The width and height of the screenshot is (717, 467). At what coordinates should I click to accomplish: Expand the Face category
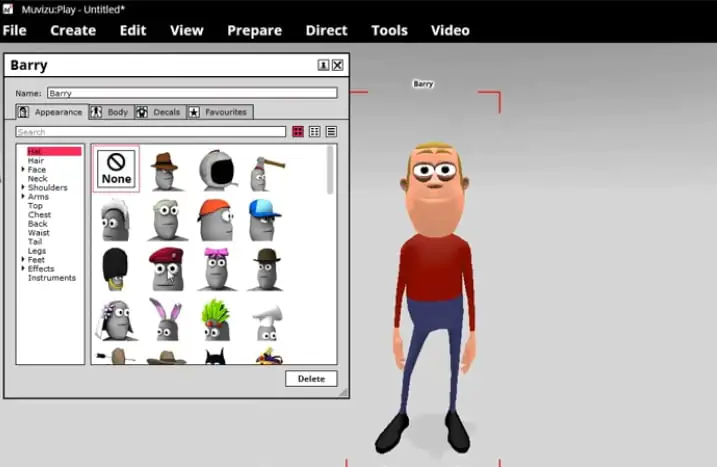(x=24, y=170)
